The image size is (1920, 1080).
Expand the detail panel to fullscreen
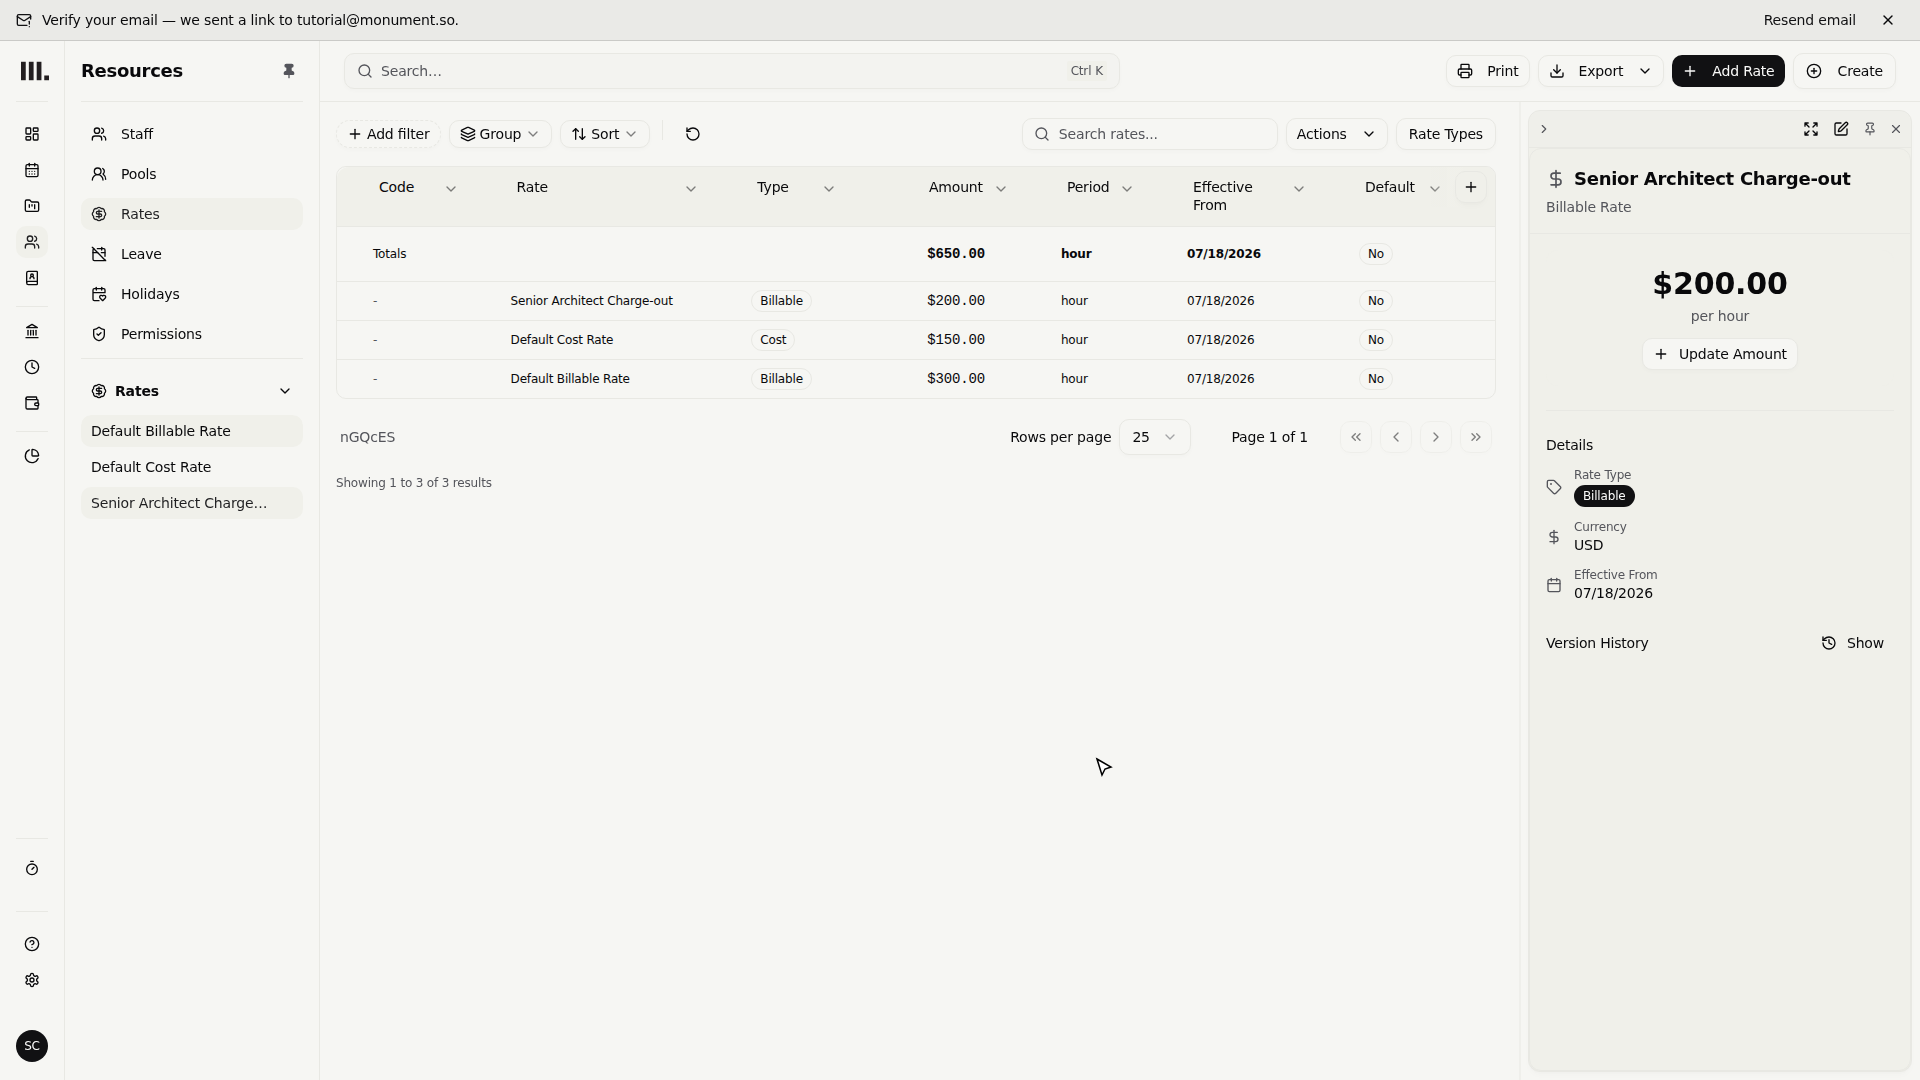(1811, 129)
